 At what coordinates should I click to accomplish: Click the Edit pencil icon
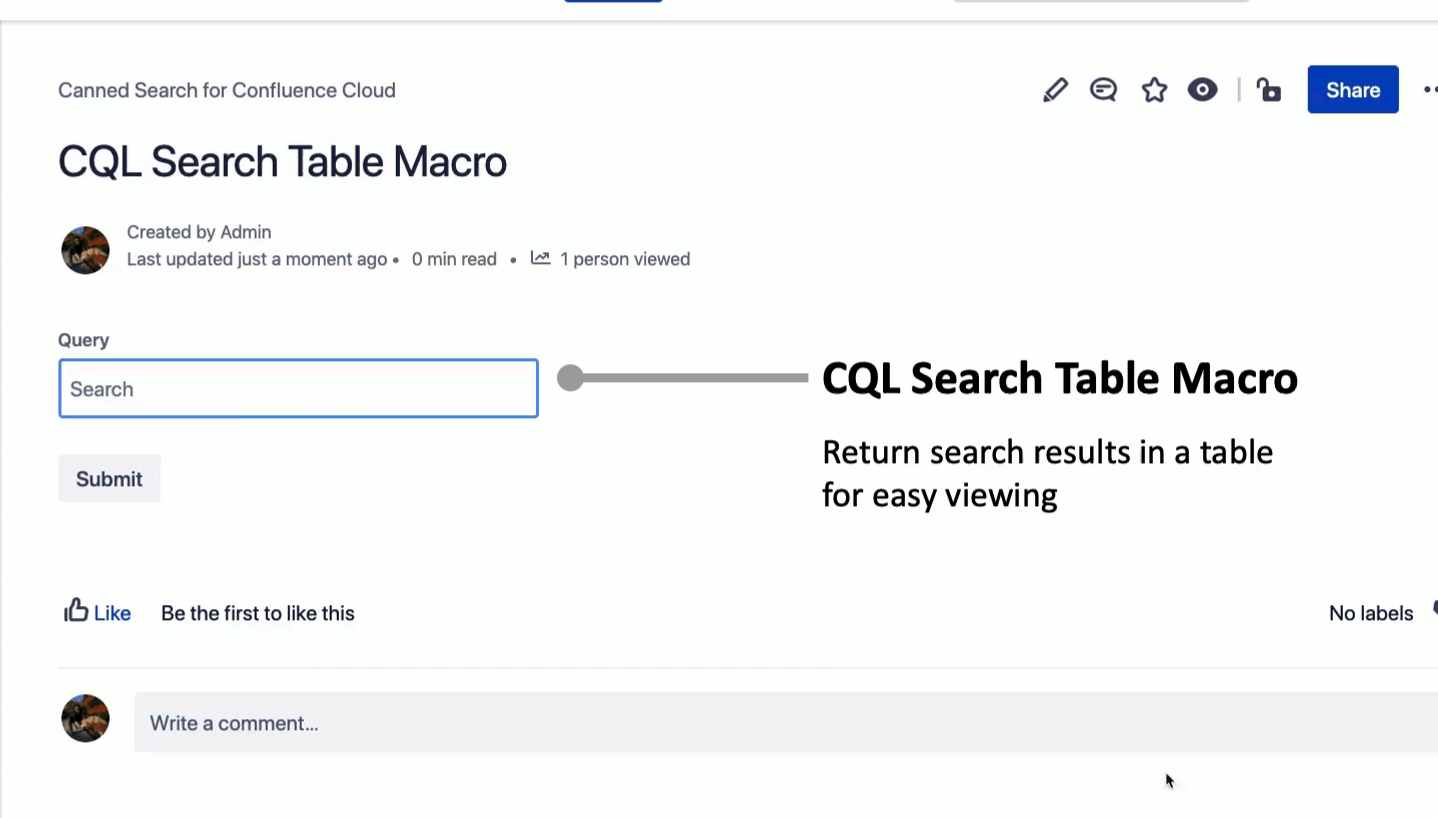click(x=1055, y=90)
